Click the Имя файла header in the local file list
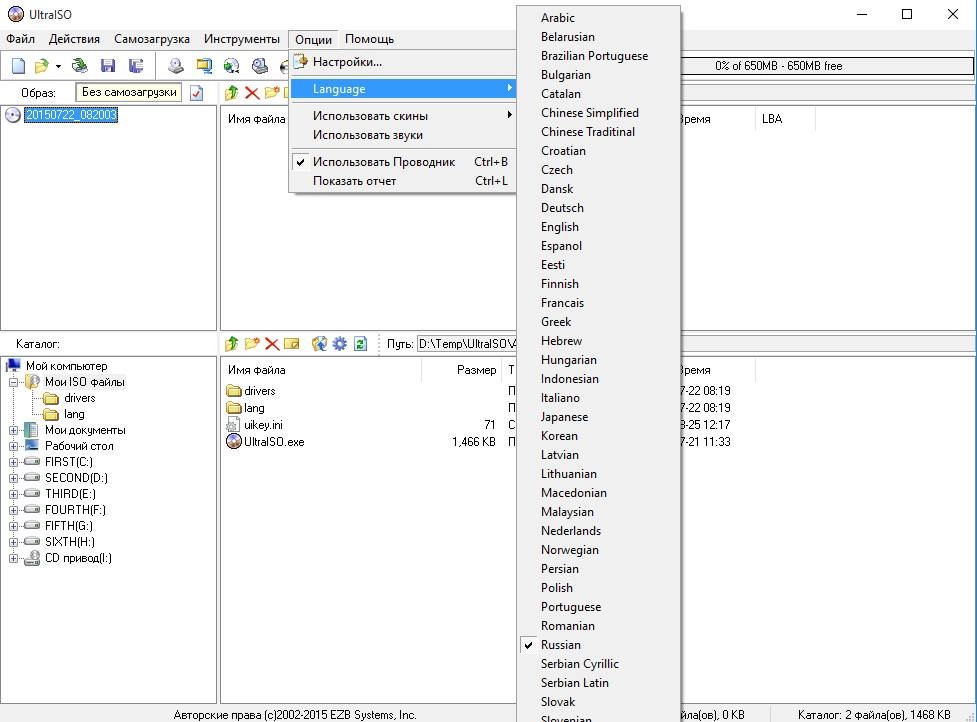 pyautogui.click(x=322, y=370)
